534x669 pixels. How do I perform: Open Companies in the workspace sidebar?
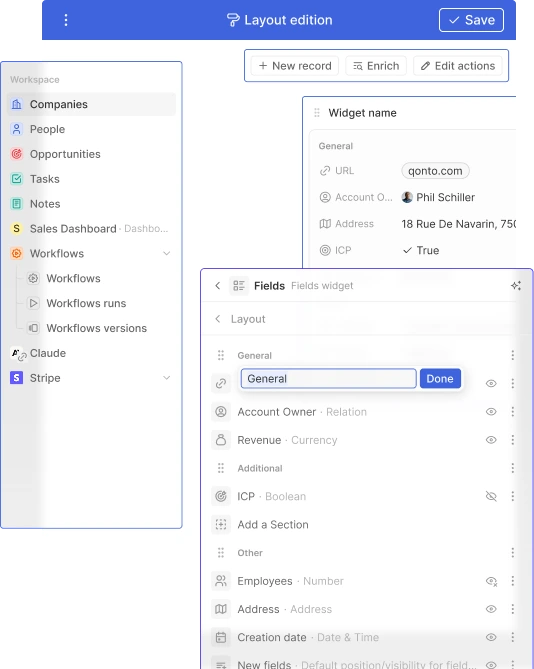click(x=91, y=104)
